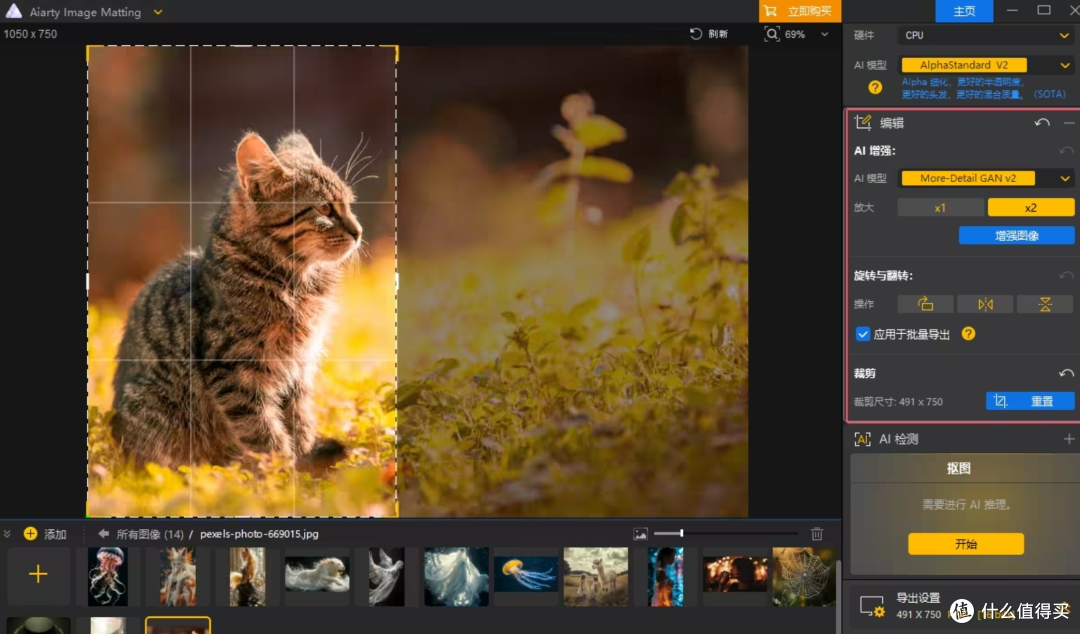The height and width of the screenshot is (634, 1080).
Task: Flip image vertically icon
Action: (x=1045, y=304)
